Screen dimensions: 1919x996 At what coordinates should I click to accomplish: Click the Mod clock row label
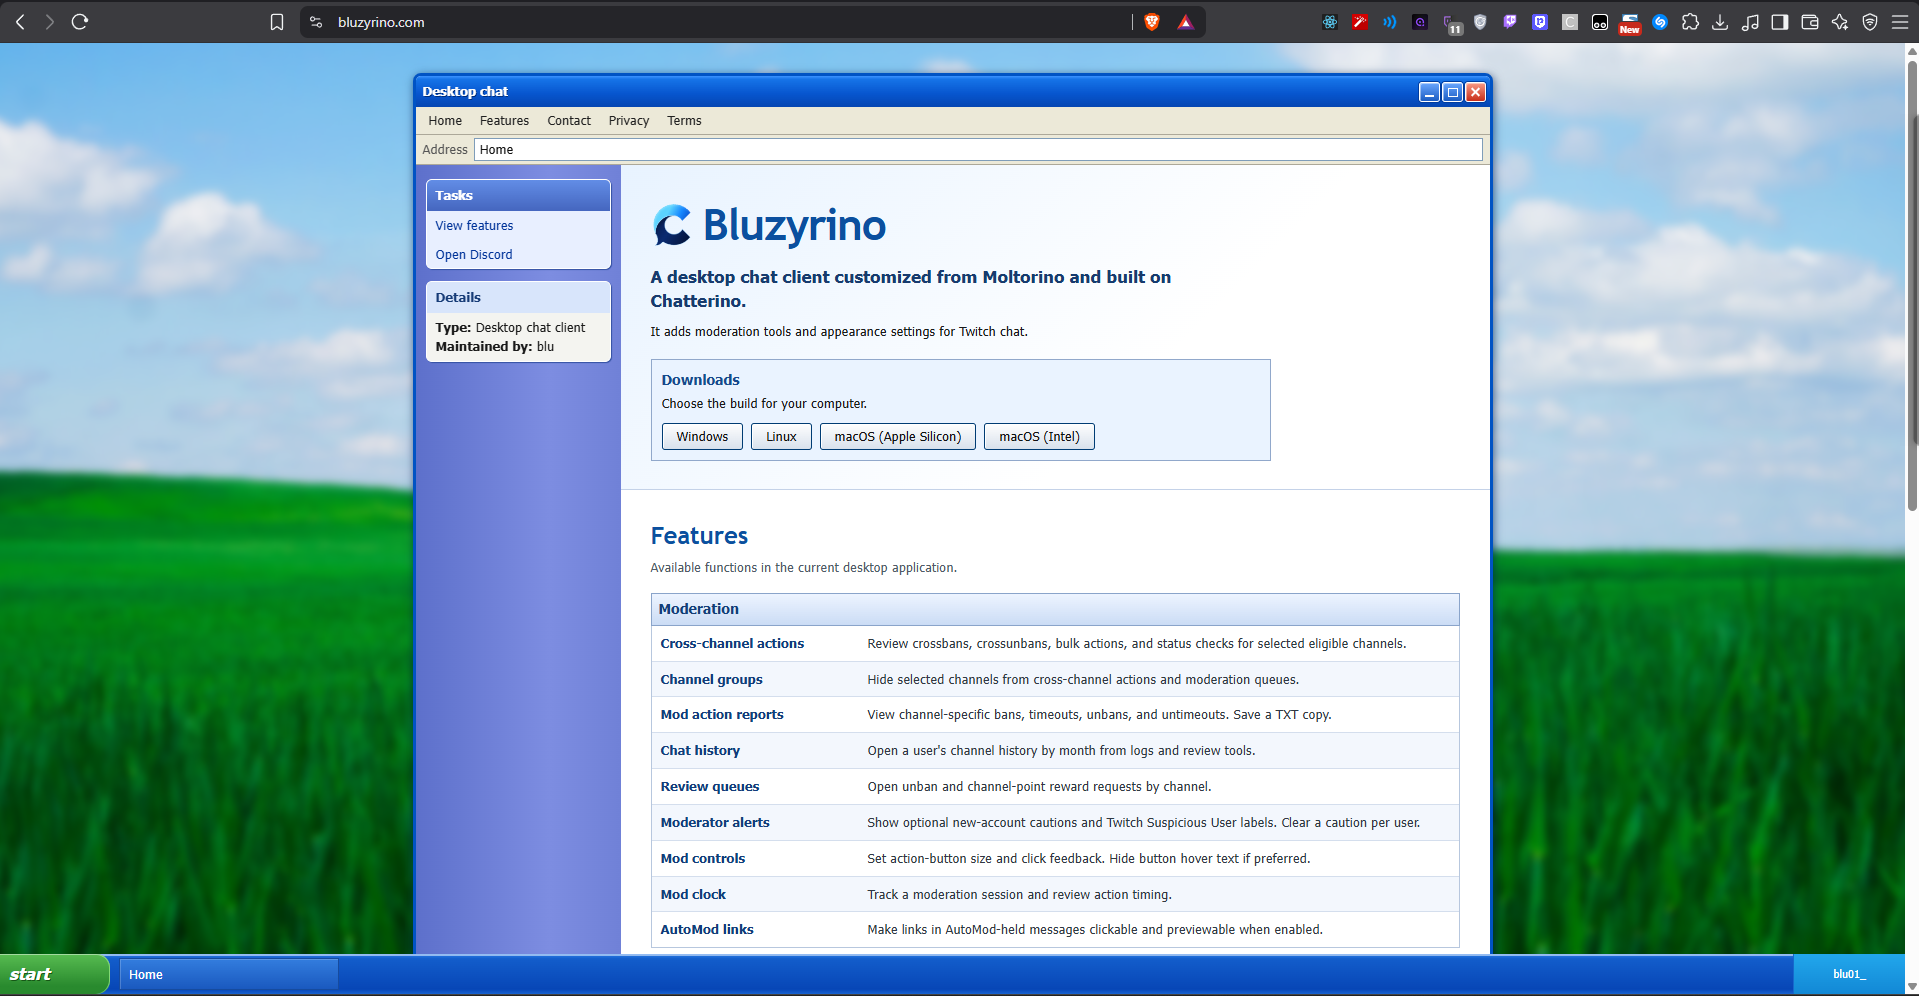[693, 895]
